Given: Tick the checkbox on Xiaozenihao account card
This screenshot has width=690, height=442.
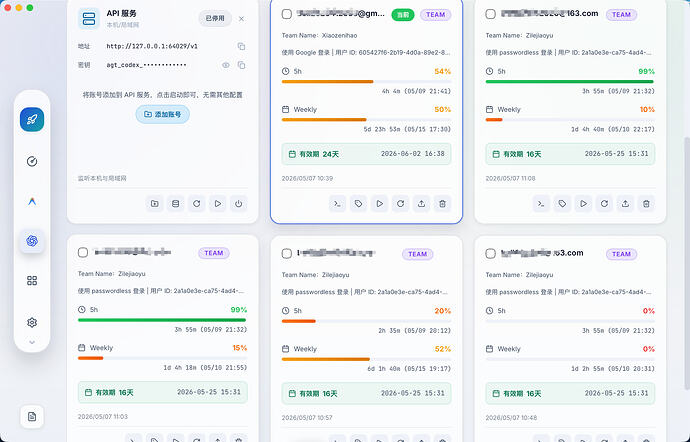Looking at the screenshot, I should point(287,14).
